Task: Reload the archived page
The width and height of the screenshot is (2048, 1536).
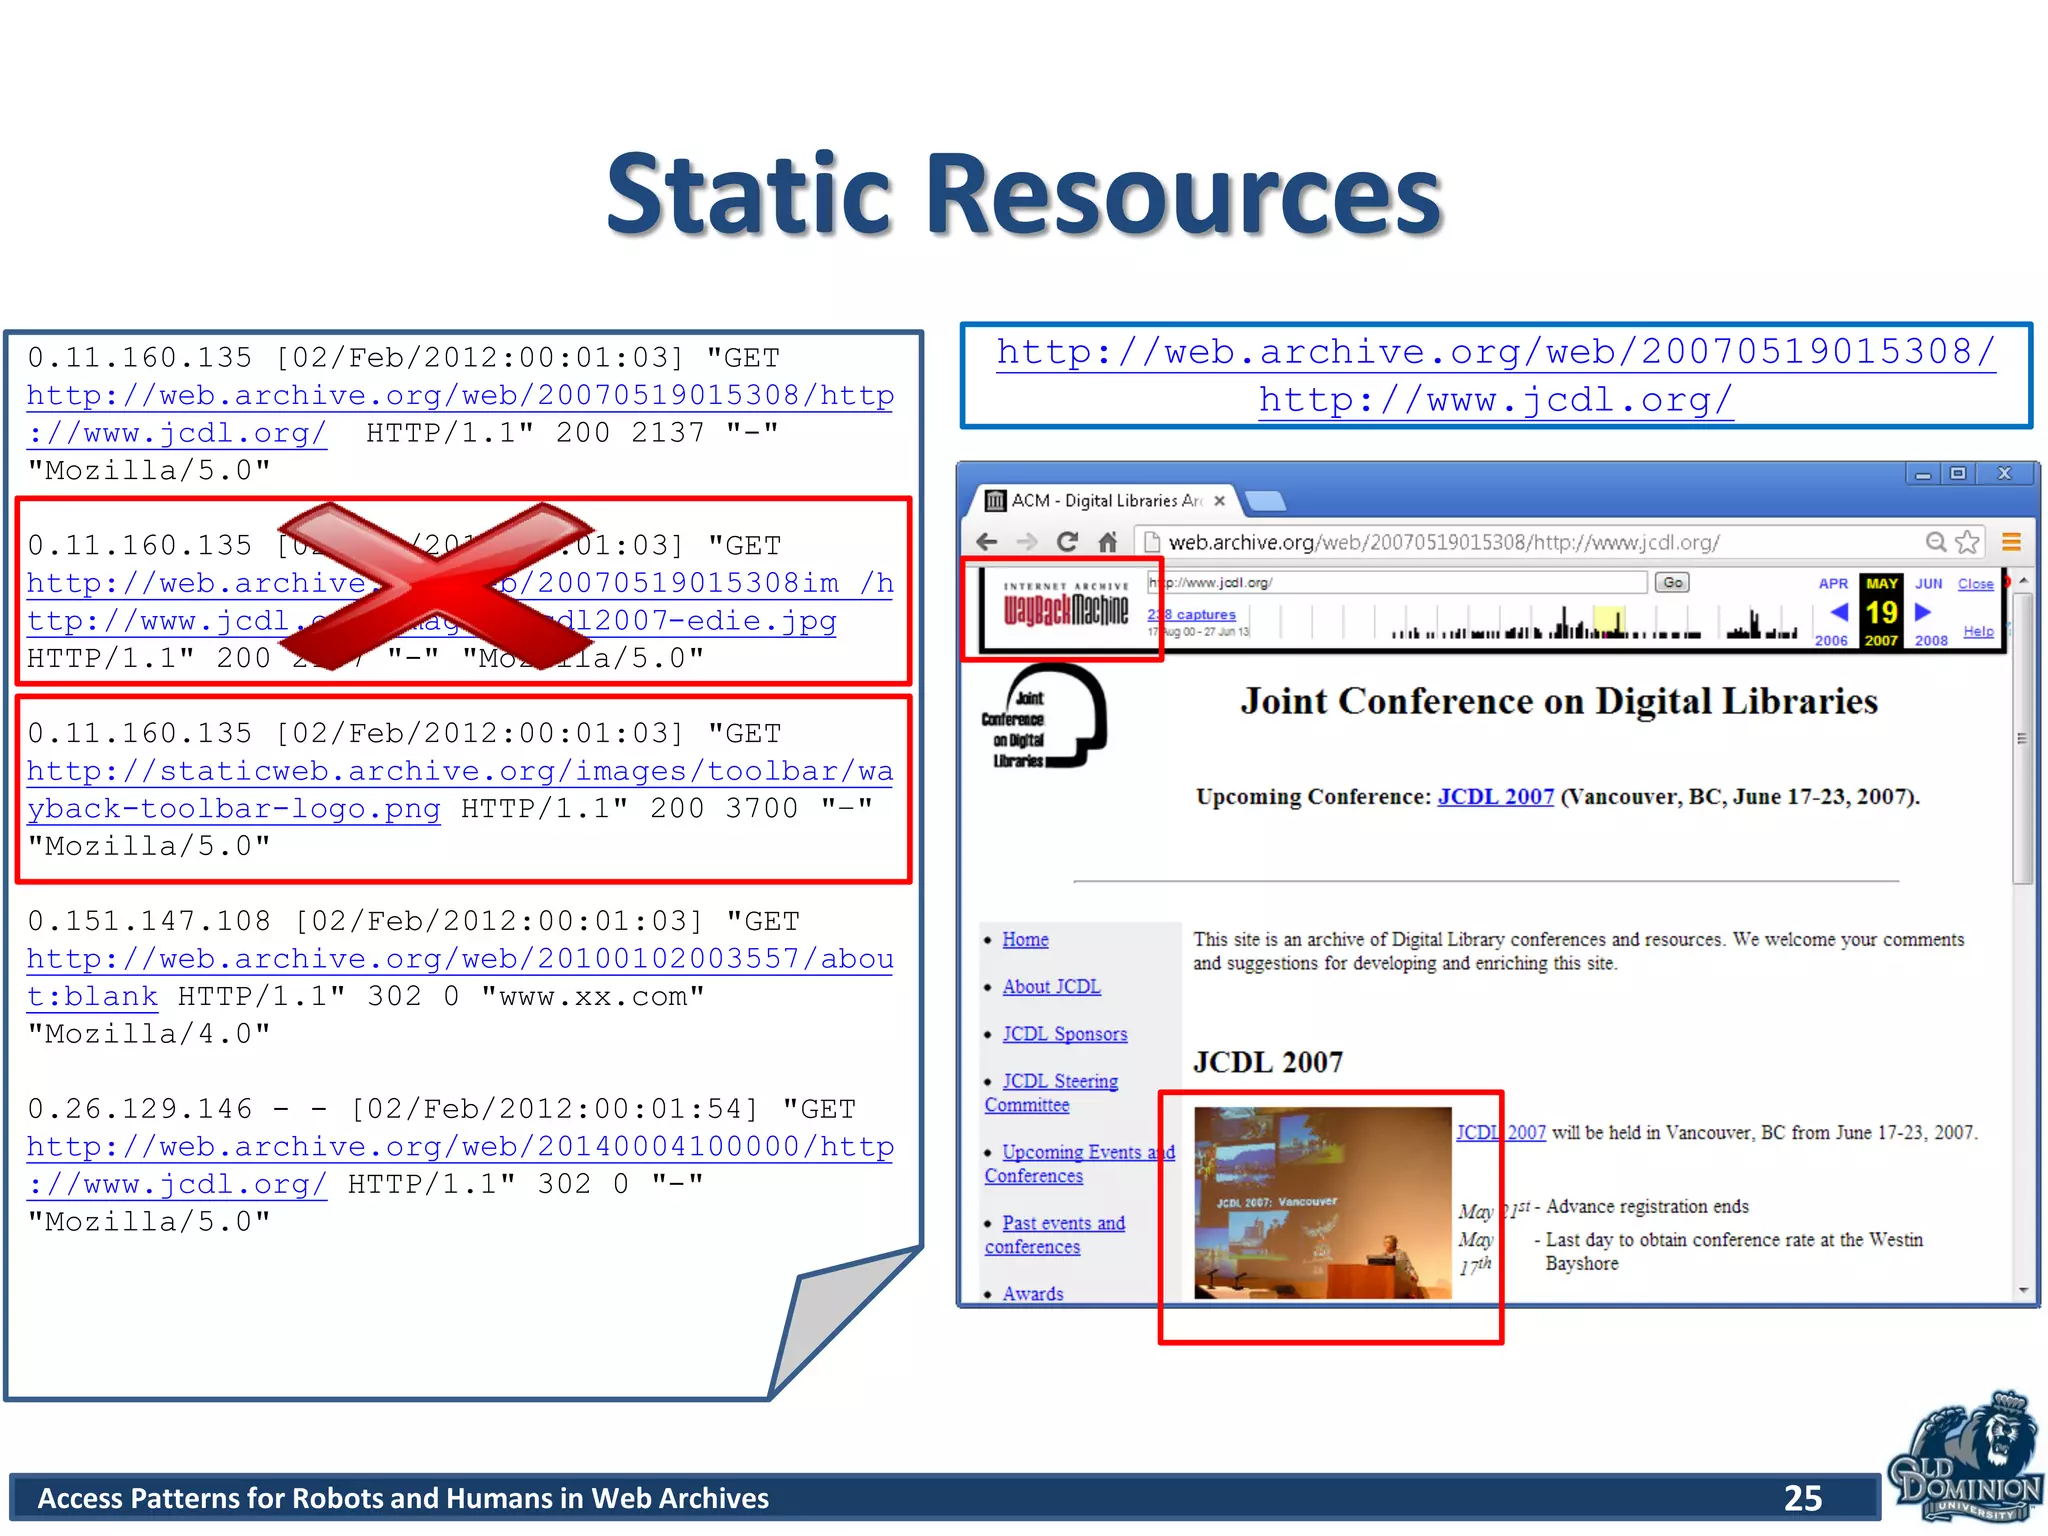Action: point(1067,542)
